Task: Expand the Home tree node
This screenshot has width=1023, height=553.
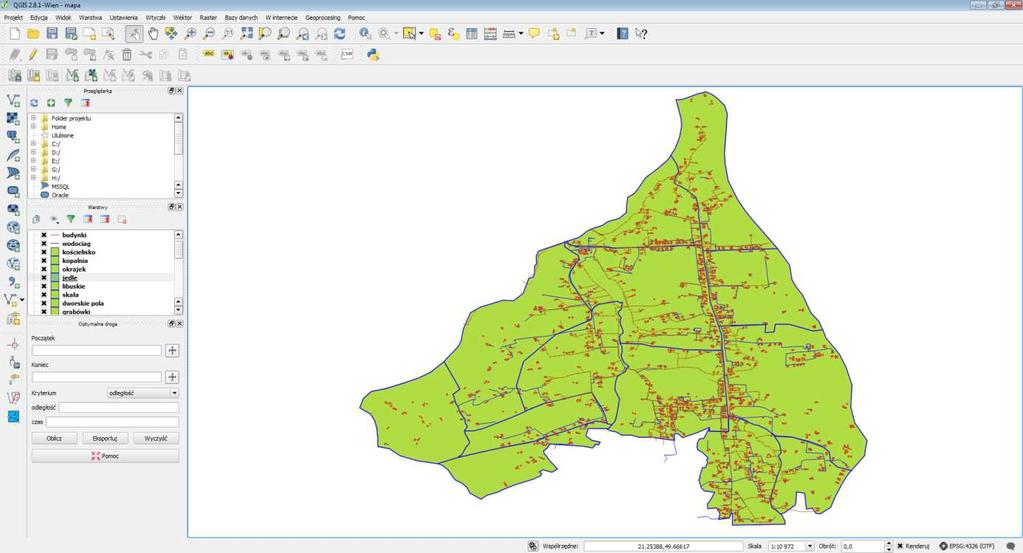Action: pyautogui.click(x=33, y=127)
